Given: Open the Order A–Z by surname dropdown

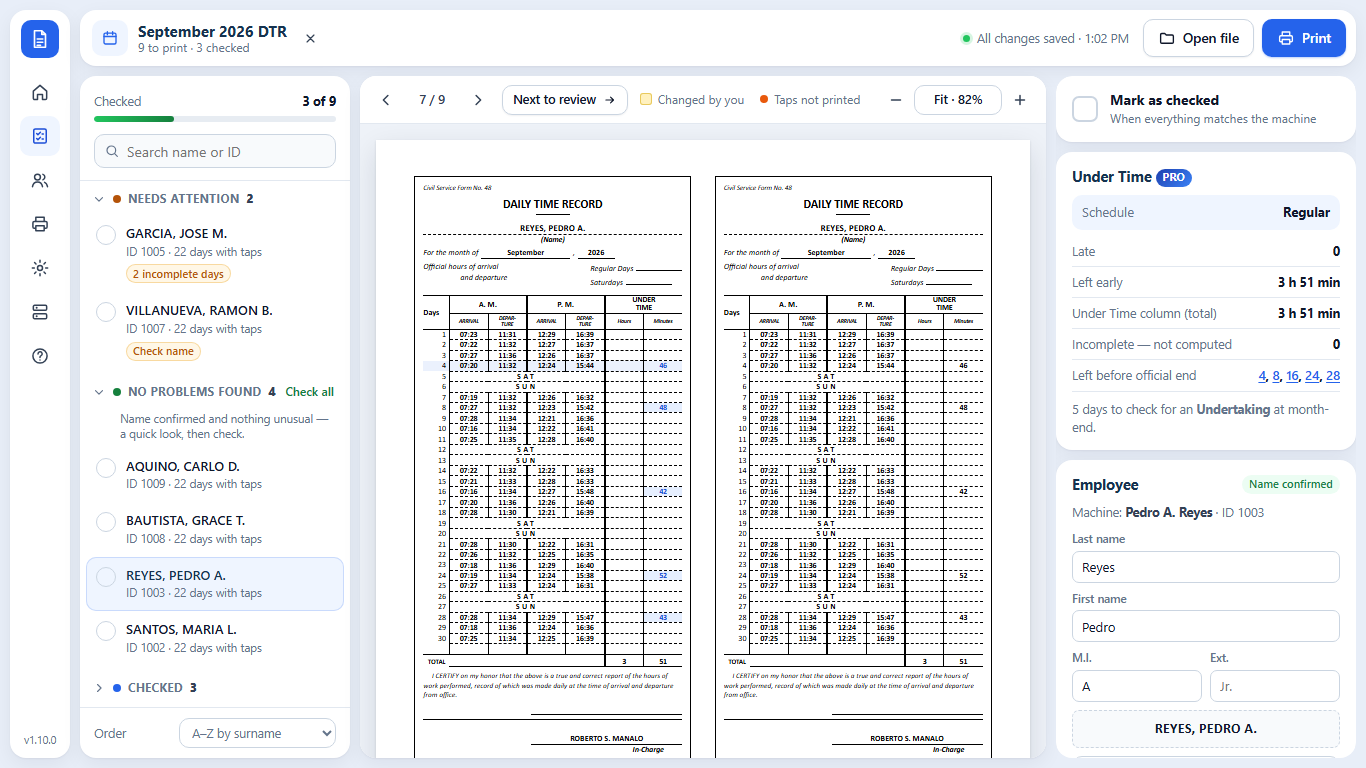Looking at the screenshot, I should point(258,734).
